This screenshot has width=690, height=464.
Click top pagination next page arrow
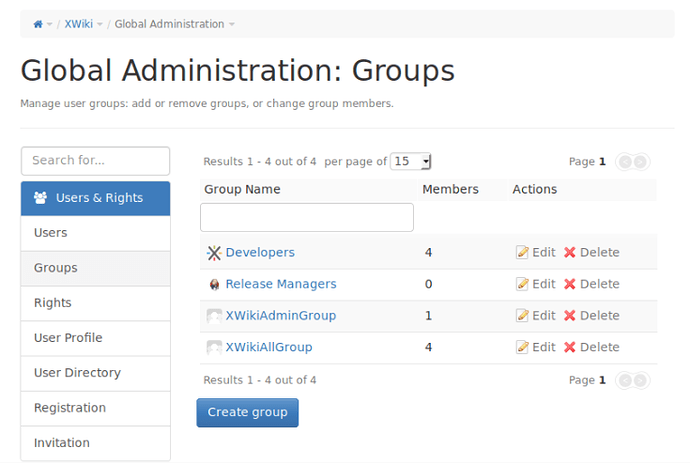(x=641, y=162)
